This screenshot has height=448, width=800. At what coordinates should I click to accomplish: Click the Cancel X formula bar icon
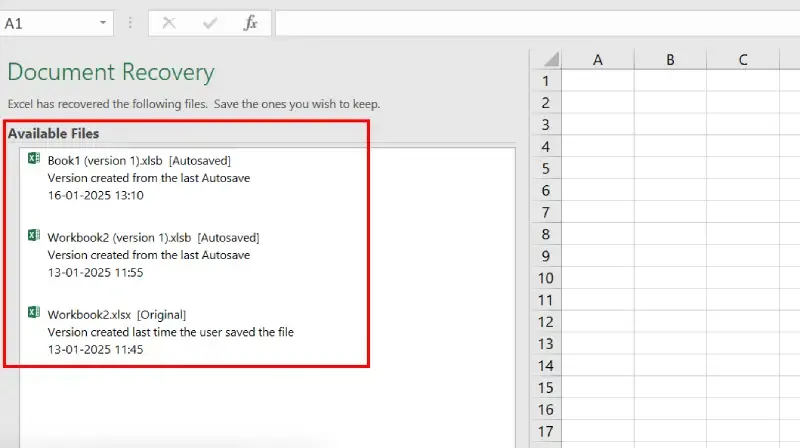pos(169,23)
